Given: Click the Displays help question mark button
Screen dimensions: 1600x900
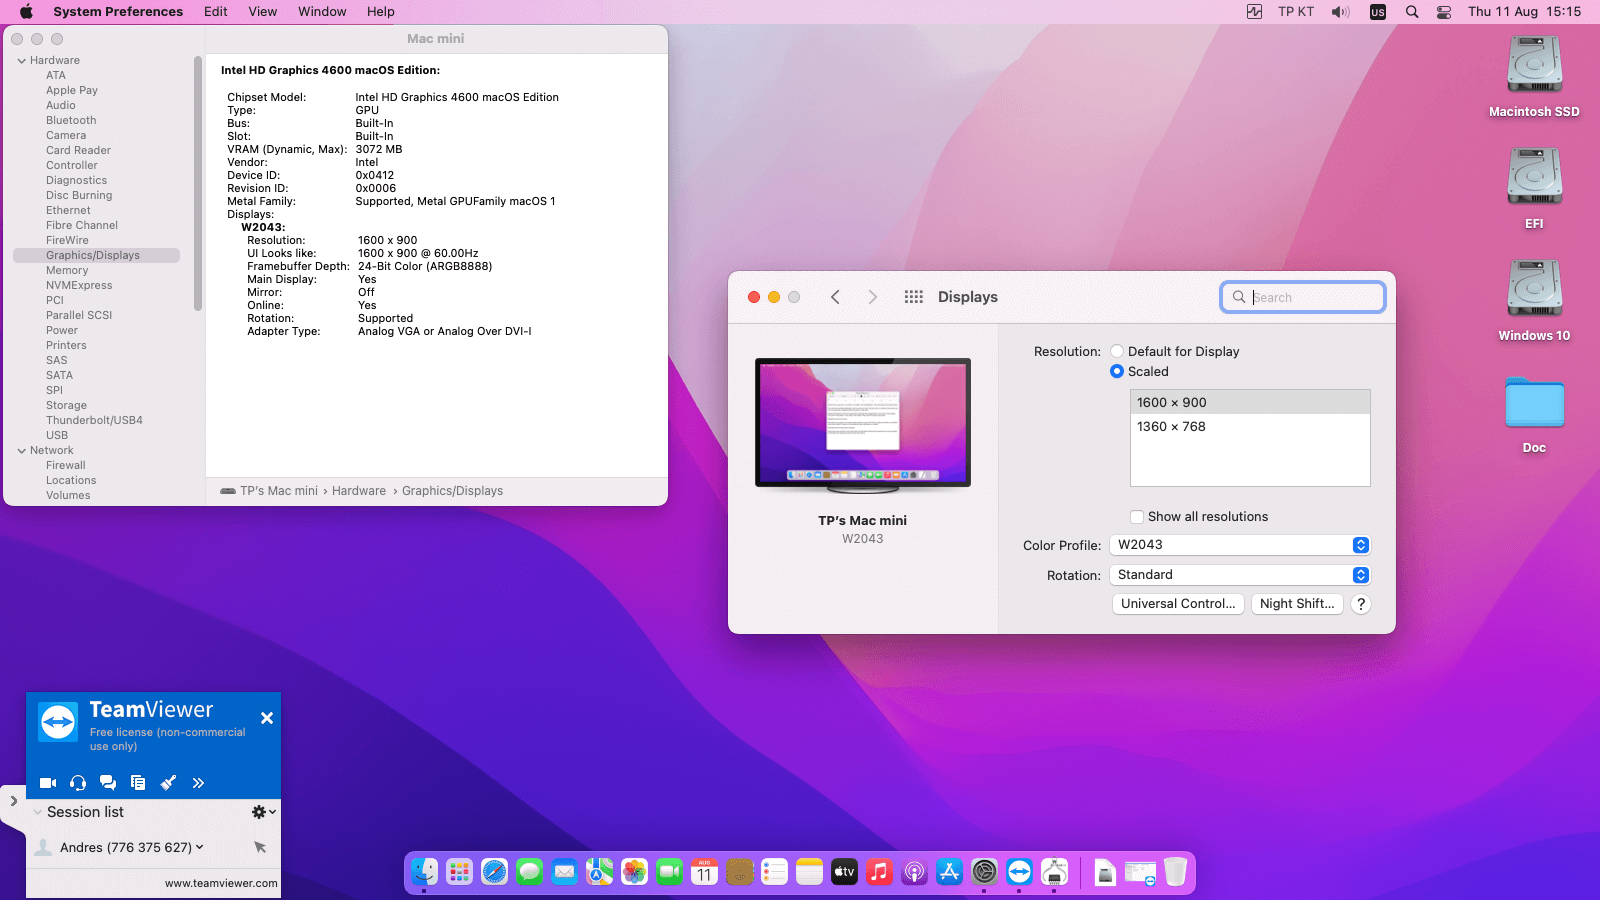Looking at the screenshot, I should click(x=1360, y=604).
